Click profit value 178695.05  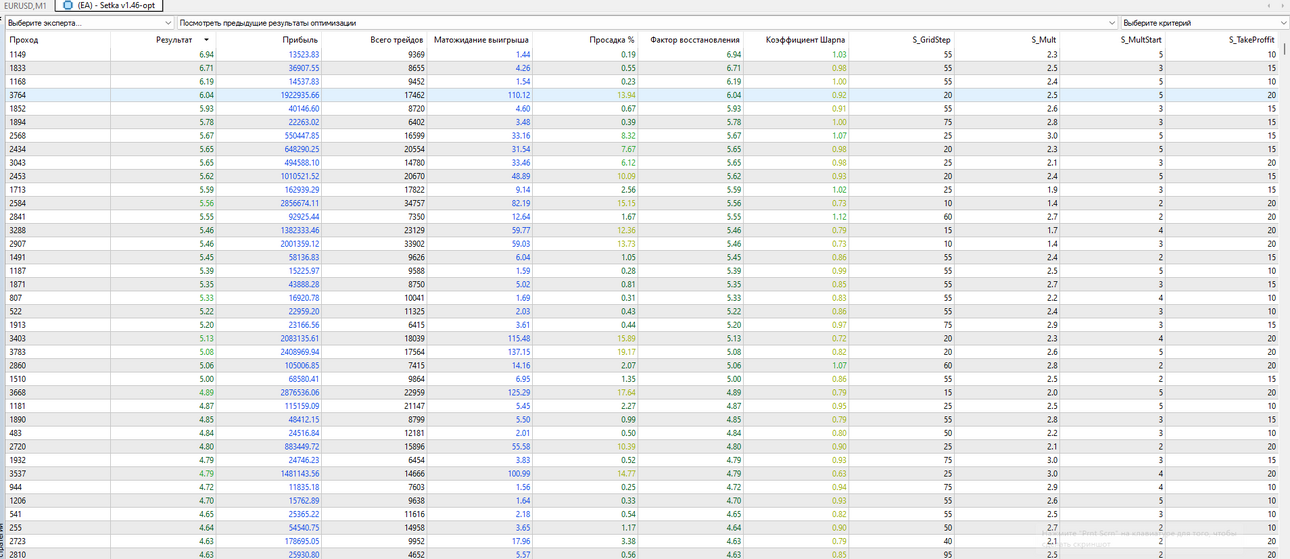click(x=300, y=540)
